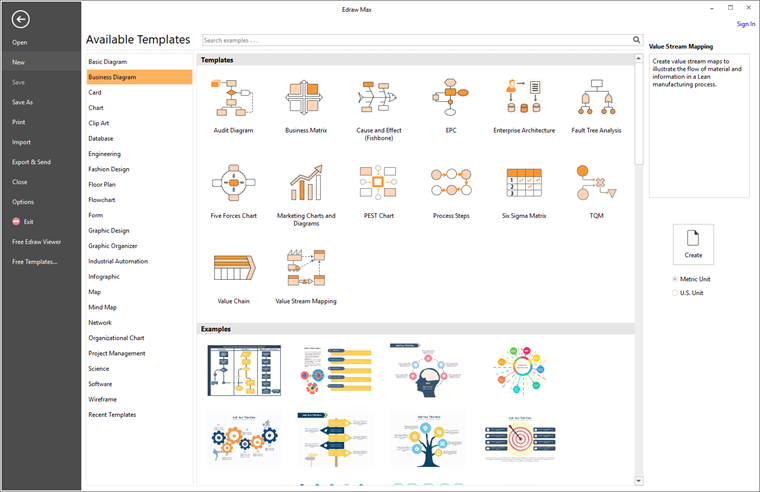
Task: Open Recent Templates in category list
Action: (140, 414)
